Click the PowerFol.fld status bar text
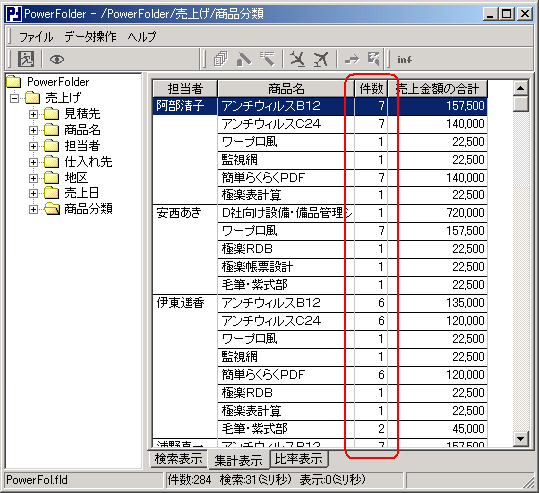 37,480
